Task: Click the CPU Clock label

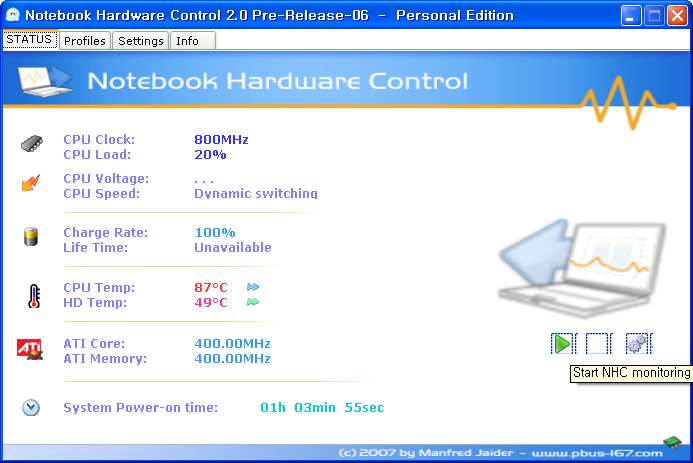Action: pos(99,140)
